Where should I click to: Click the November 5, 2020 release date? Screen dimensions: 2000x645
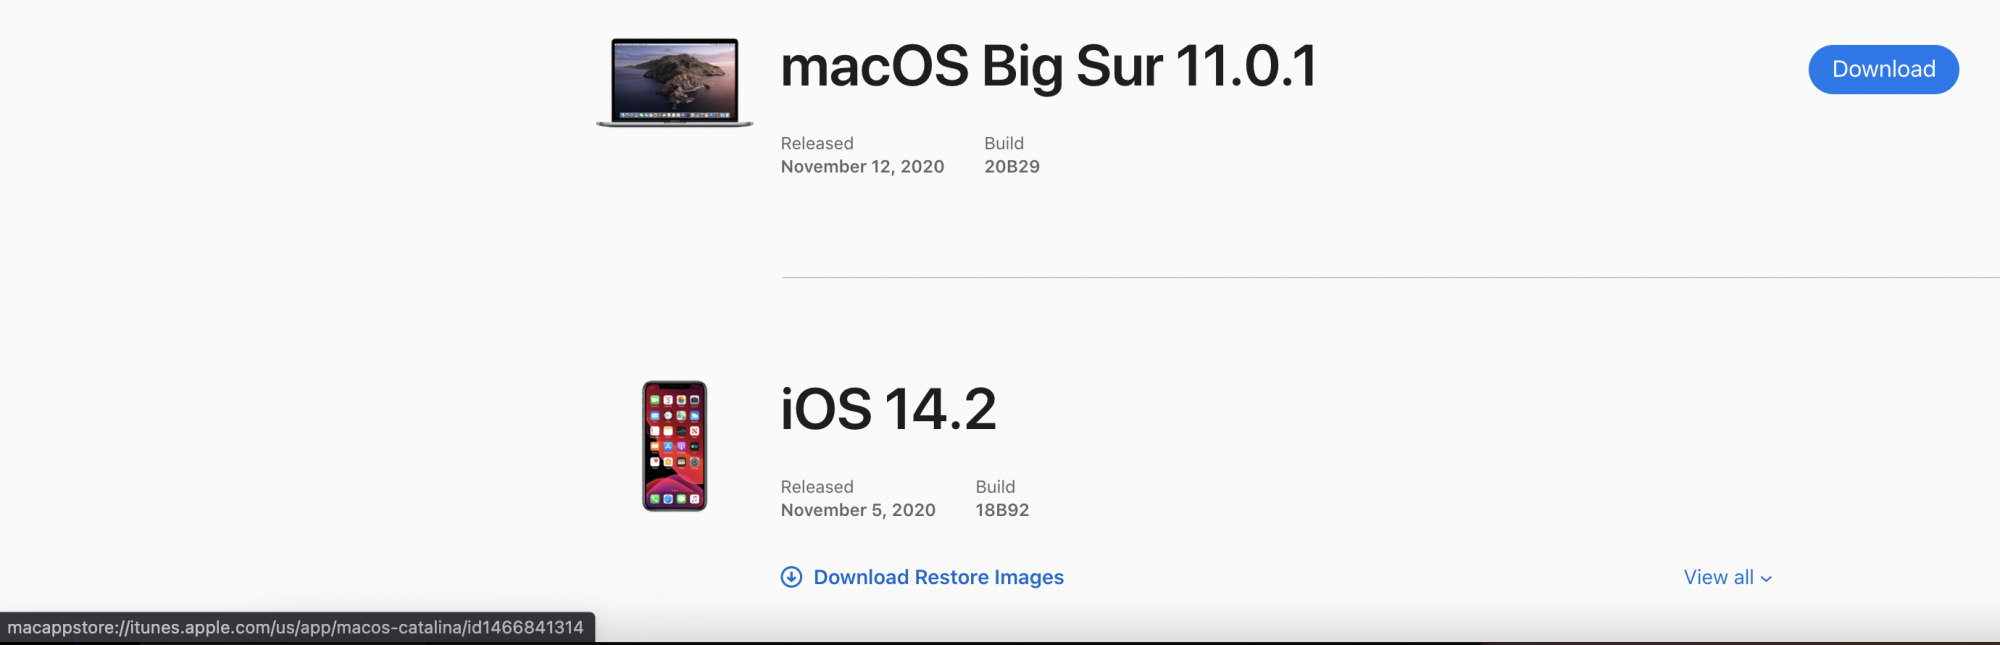click(858, 510)
